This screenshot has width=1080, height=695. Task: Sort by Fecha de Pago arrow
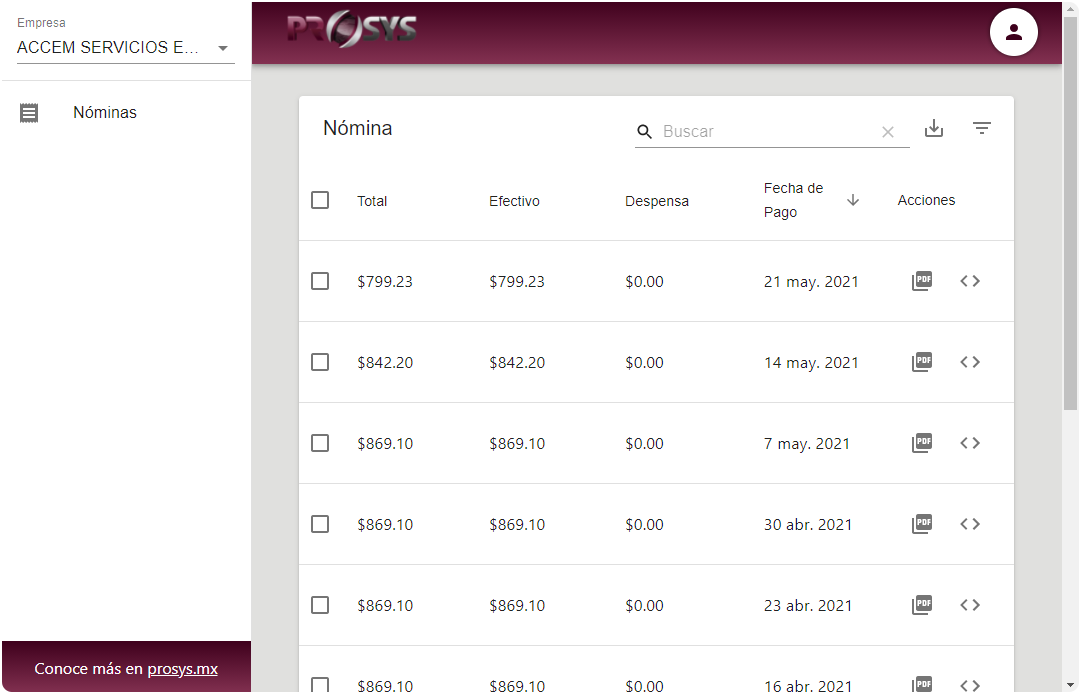pyautogui.click(x=853, y=200)
